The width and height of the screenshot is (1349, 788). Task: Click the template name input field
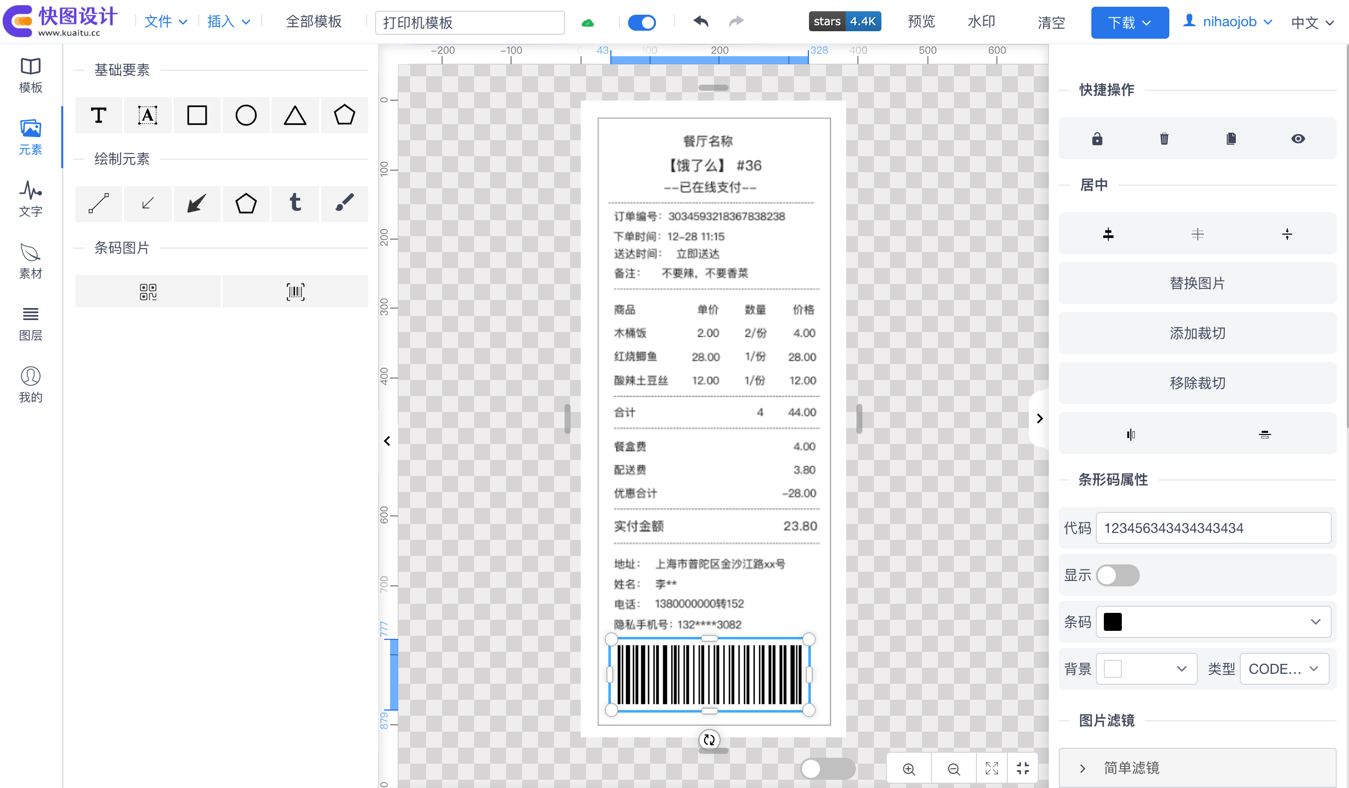coord(470,22)
